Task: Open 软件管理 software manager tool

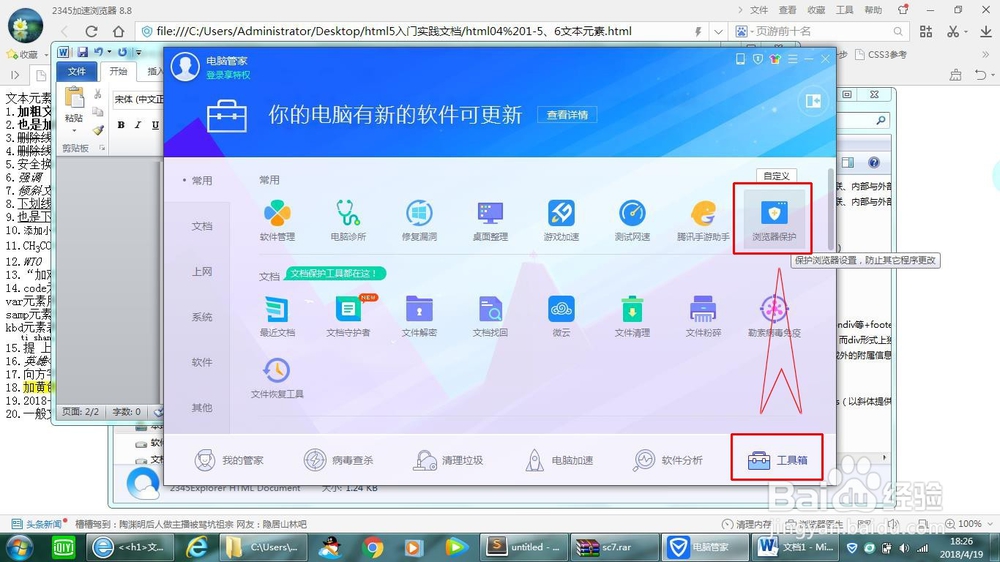Action: (x=277, y=221)
